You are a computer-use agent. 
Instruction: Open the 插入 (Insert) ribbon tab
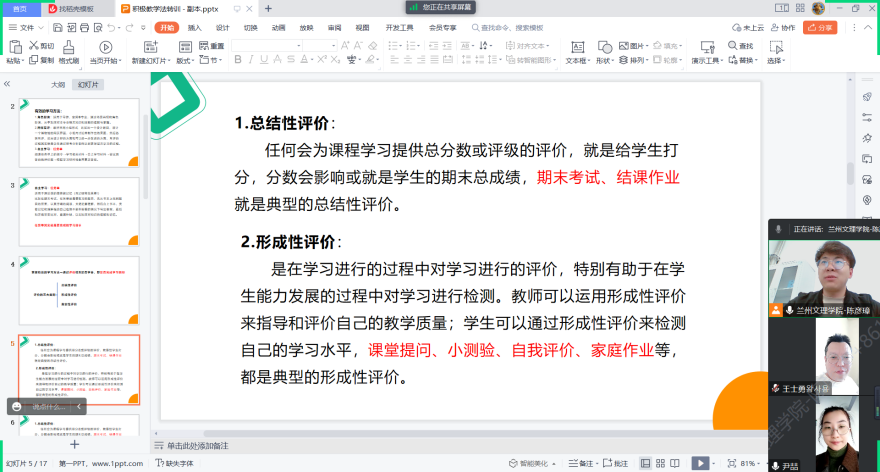(194, 28)
